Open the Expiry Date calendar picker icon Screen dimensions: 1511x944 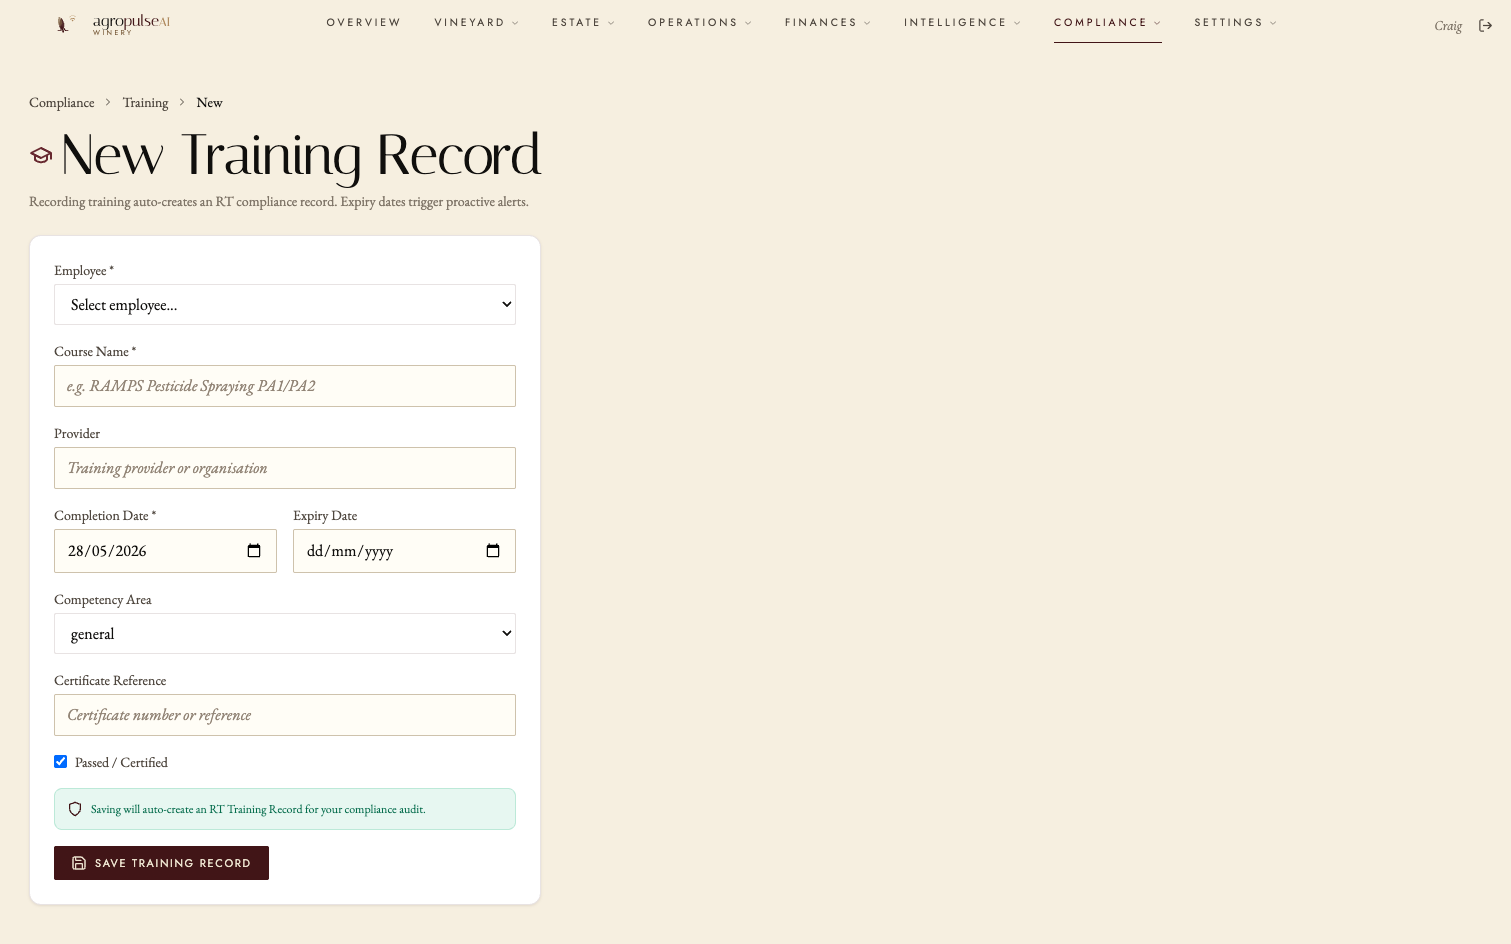(493, 551)
